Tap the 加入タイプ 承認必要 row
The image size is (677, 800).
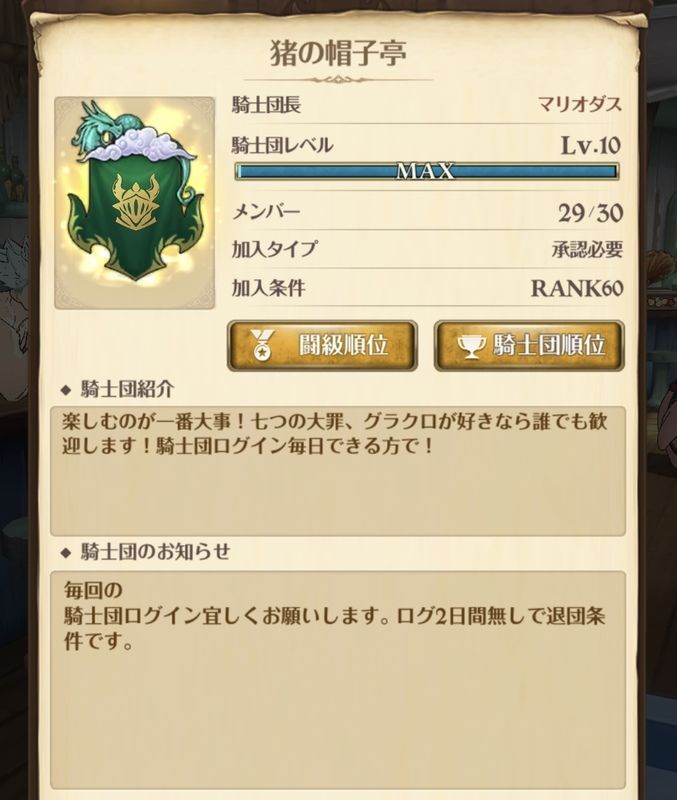[427, 249]
